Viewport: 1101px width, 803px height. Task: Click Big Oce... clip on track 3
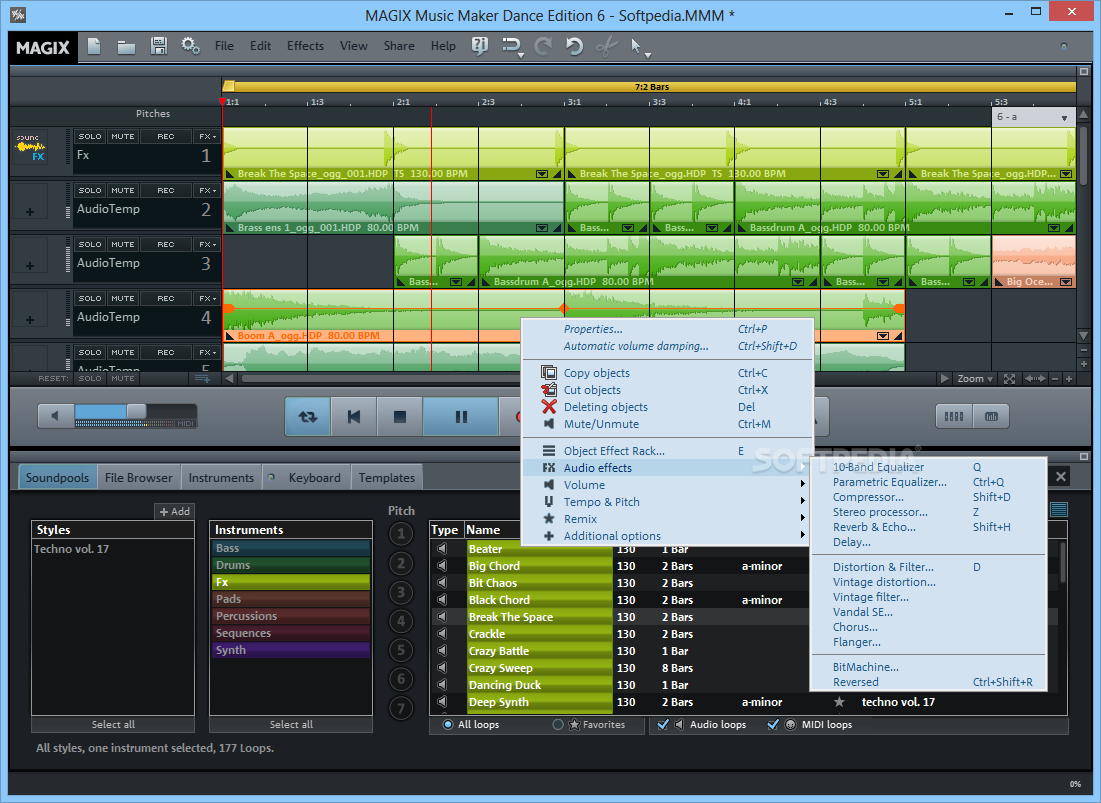pyautogui.click(x=1034, y=261)
